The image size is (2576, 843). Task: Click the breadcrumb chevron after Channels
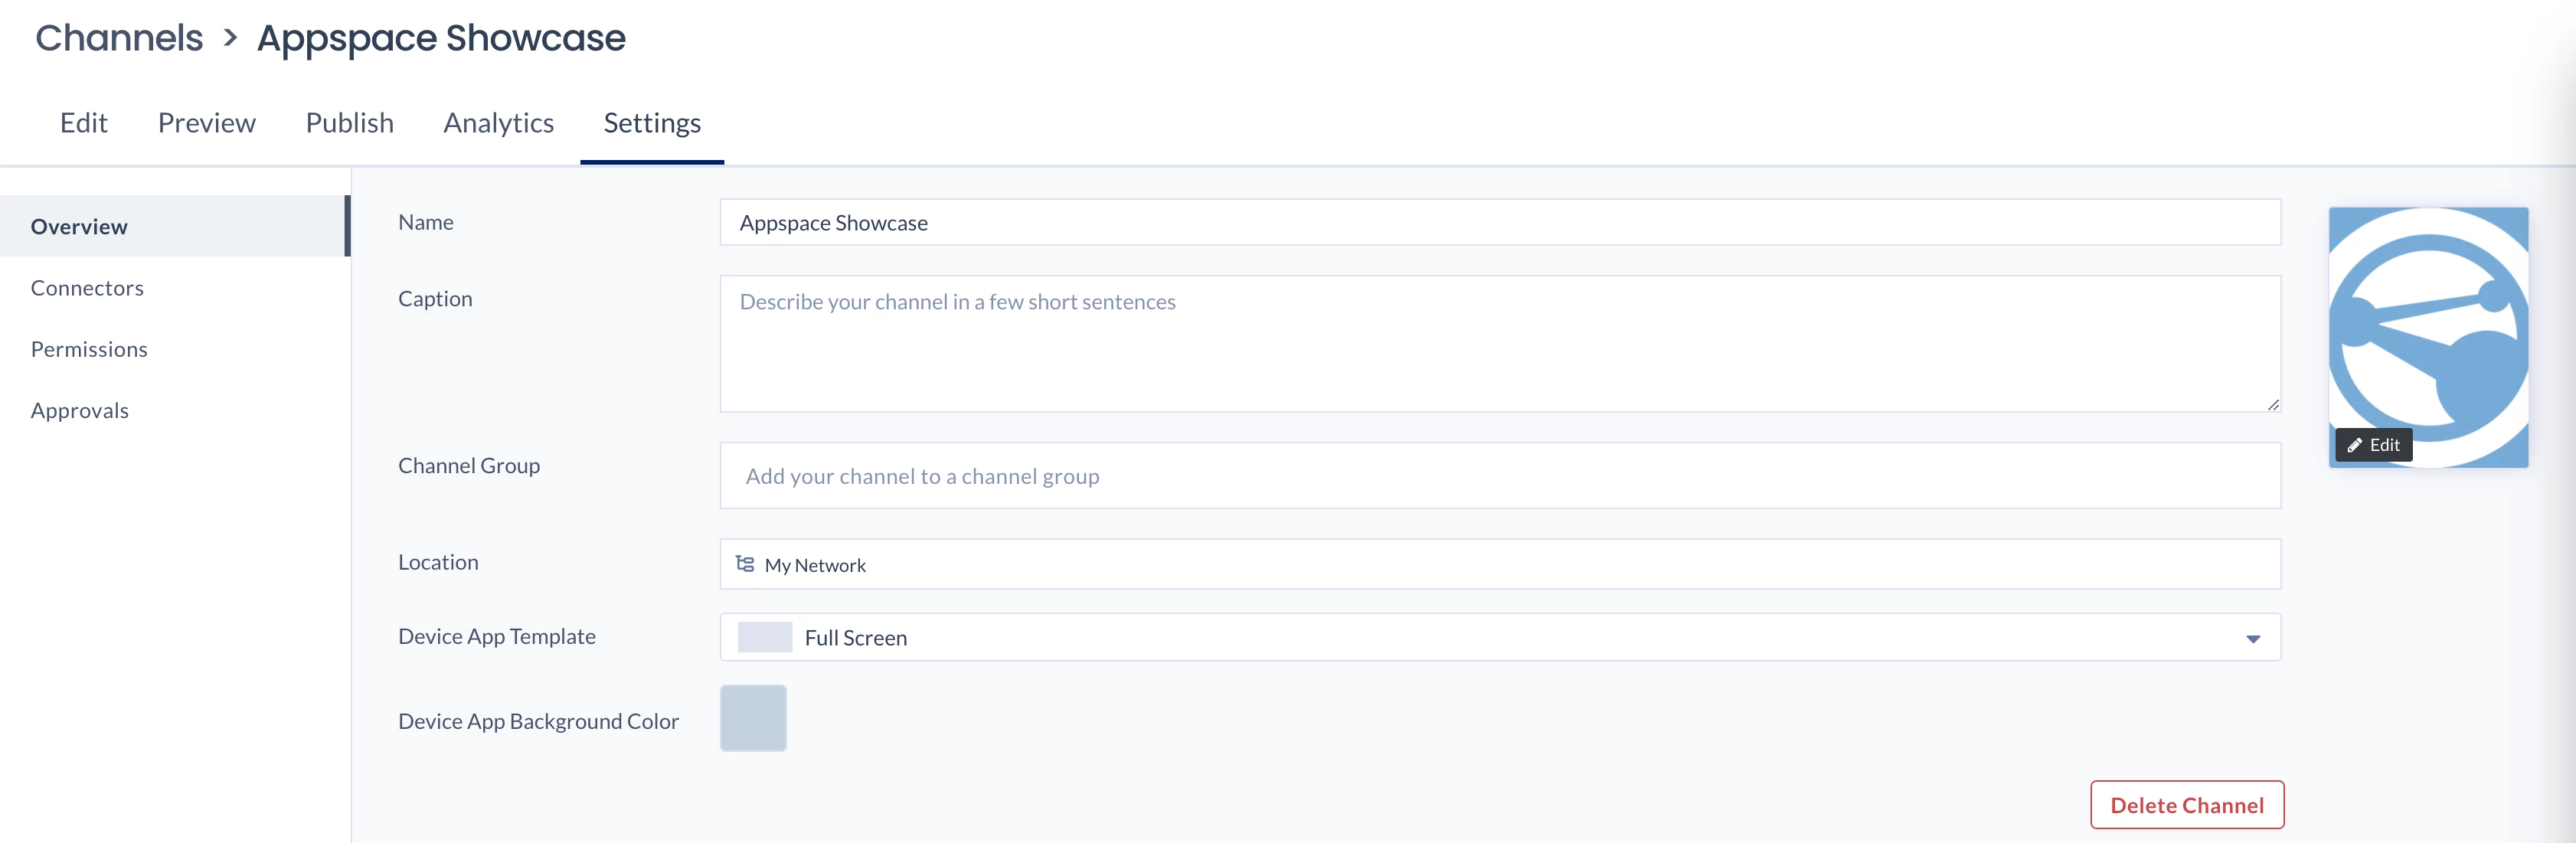click(x=230, y=38)
